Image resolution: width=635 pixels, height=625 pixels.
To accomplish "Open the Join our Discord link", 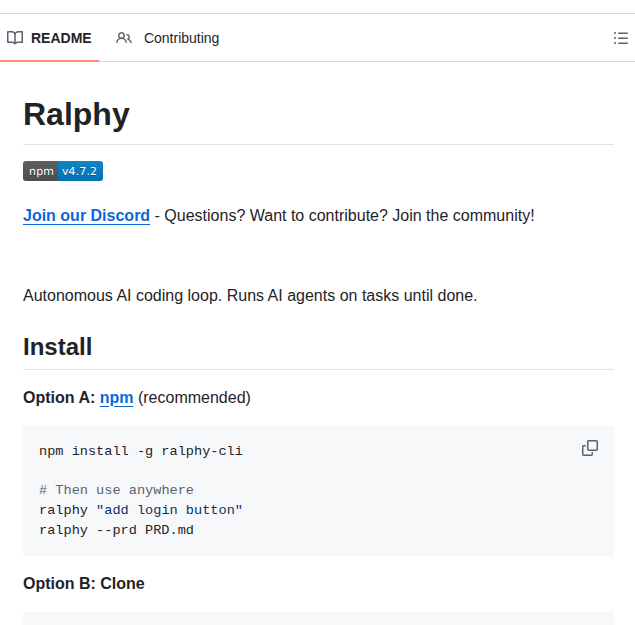I will coord(86,215).
